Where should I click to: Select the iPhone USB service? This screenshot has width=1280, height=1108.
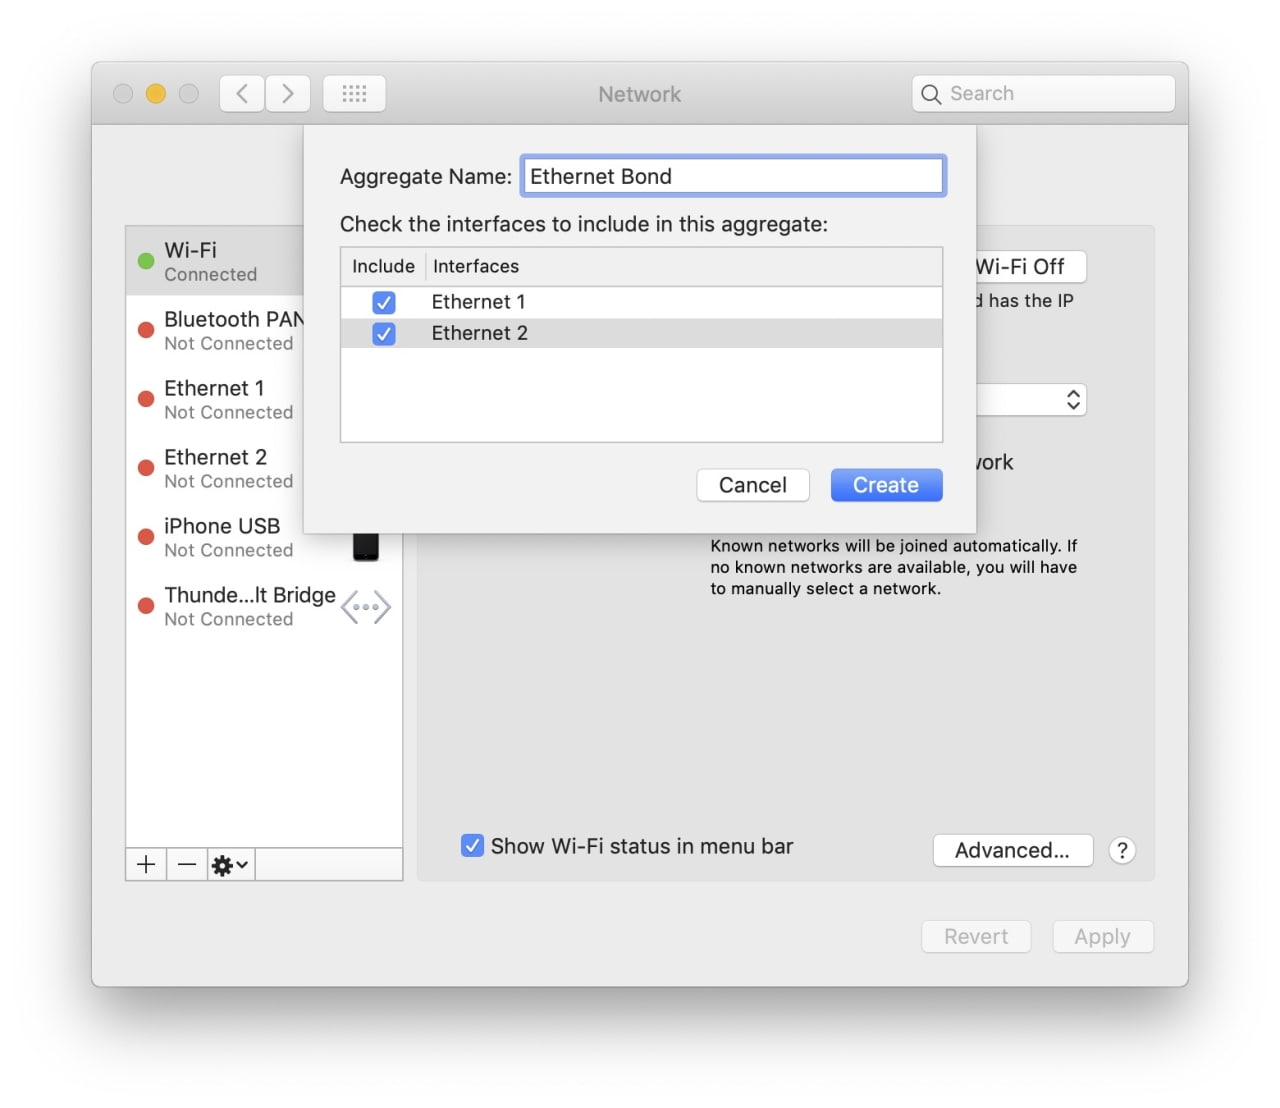[220, 537]
